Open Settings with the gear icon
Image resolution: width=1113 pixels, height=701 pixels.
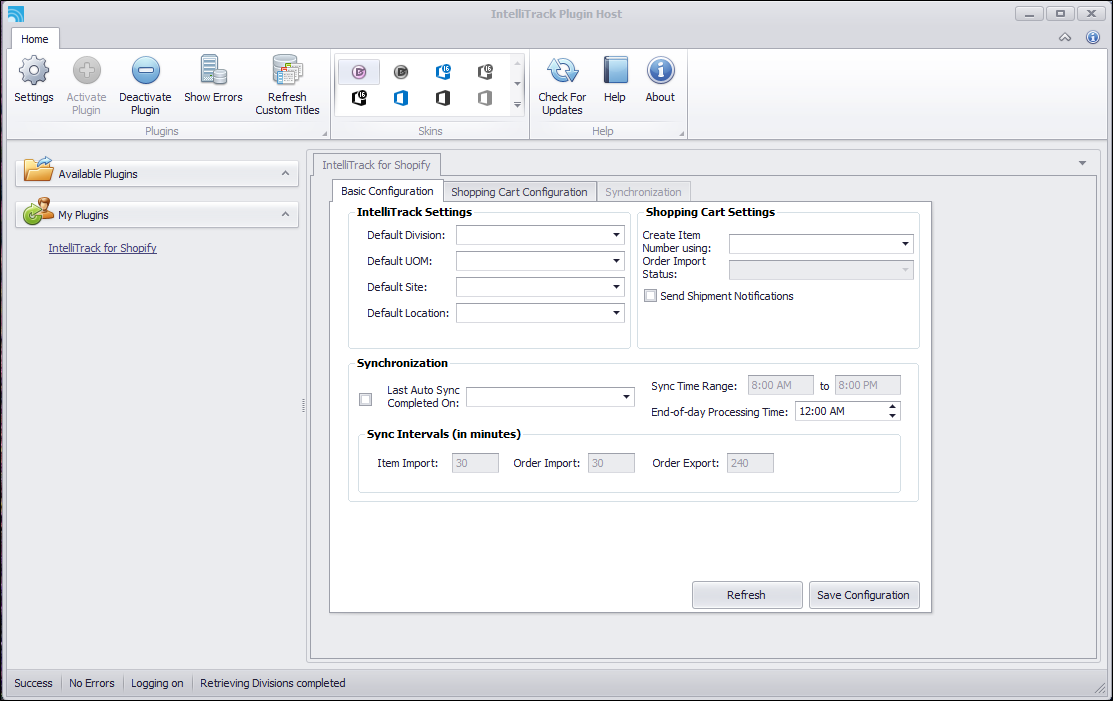[33, 71]
